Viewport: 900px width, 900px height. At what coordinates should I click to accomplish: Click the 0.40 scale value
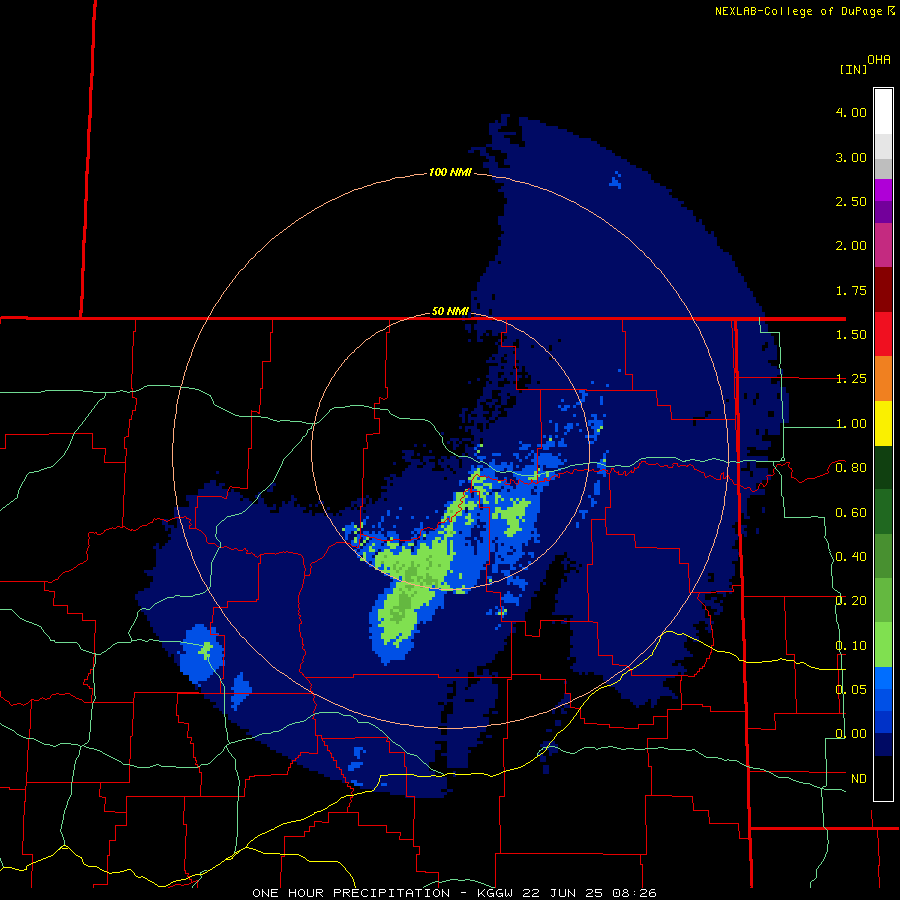coord(851,557)
